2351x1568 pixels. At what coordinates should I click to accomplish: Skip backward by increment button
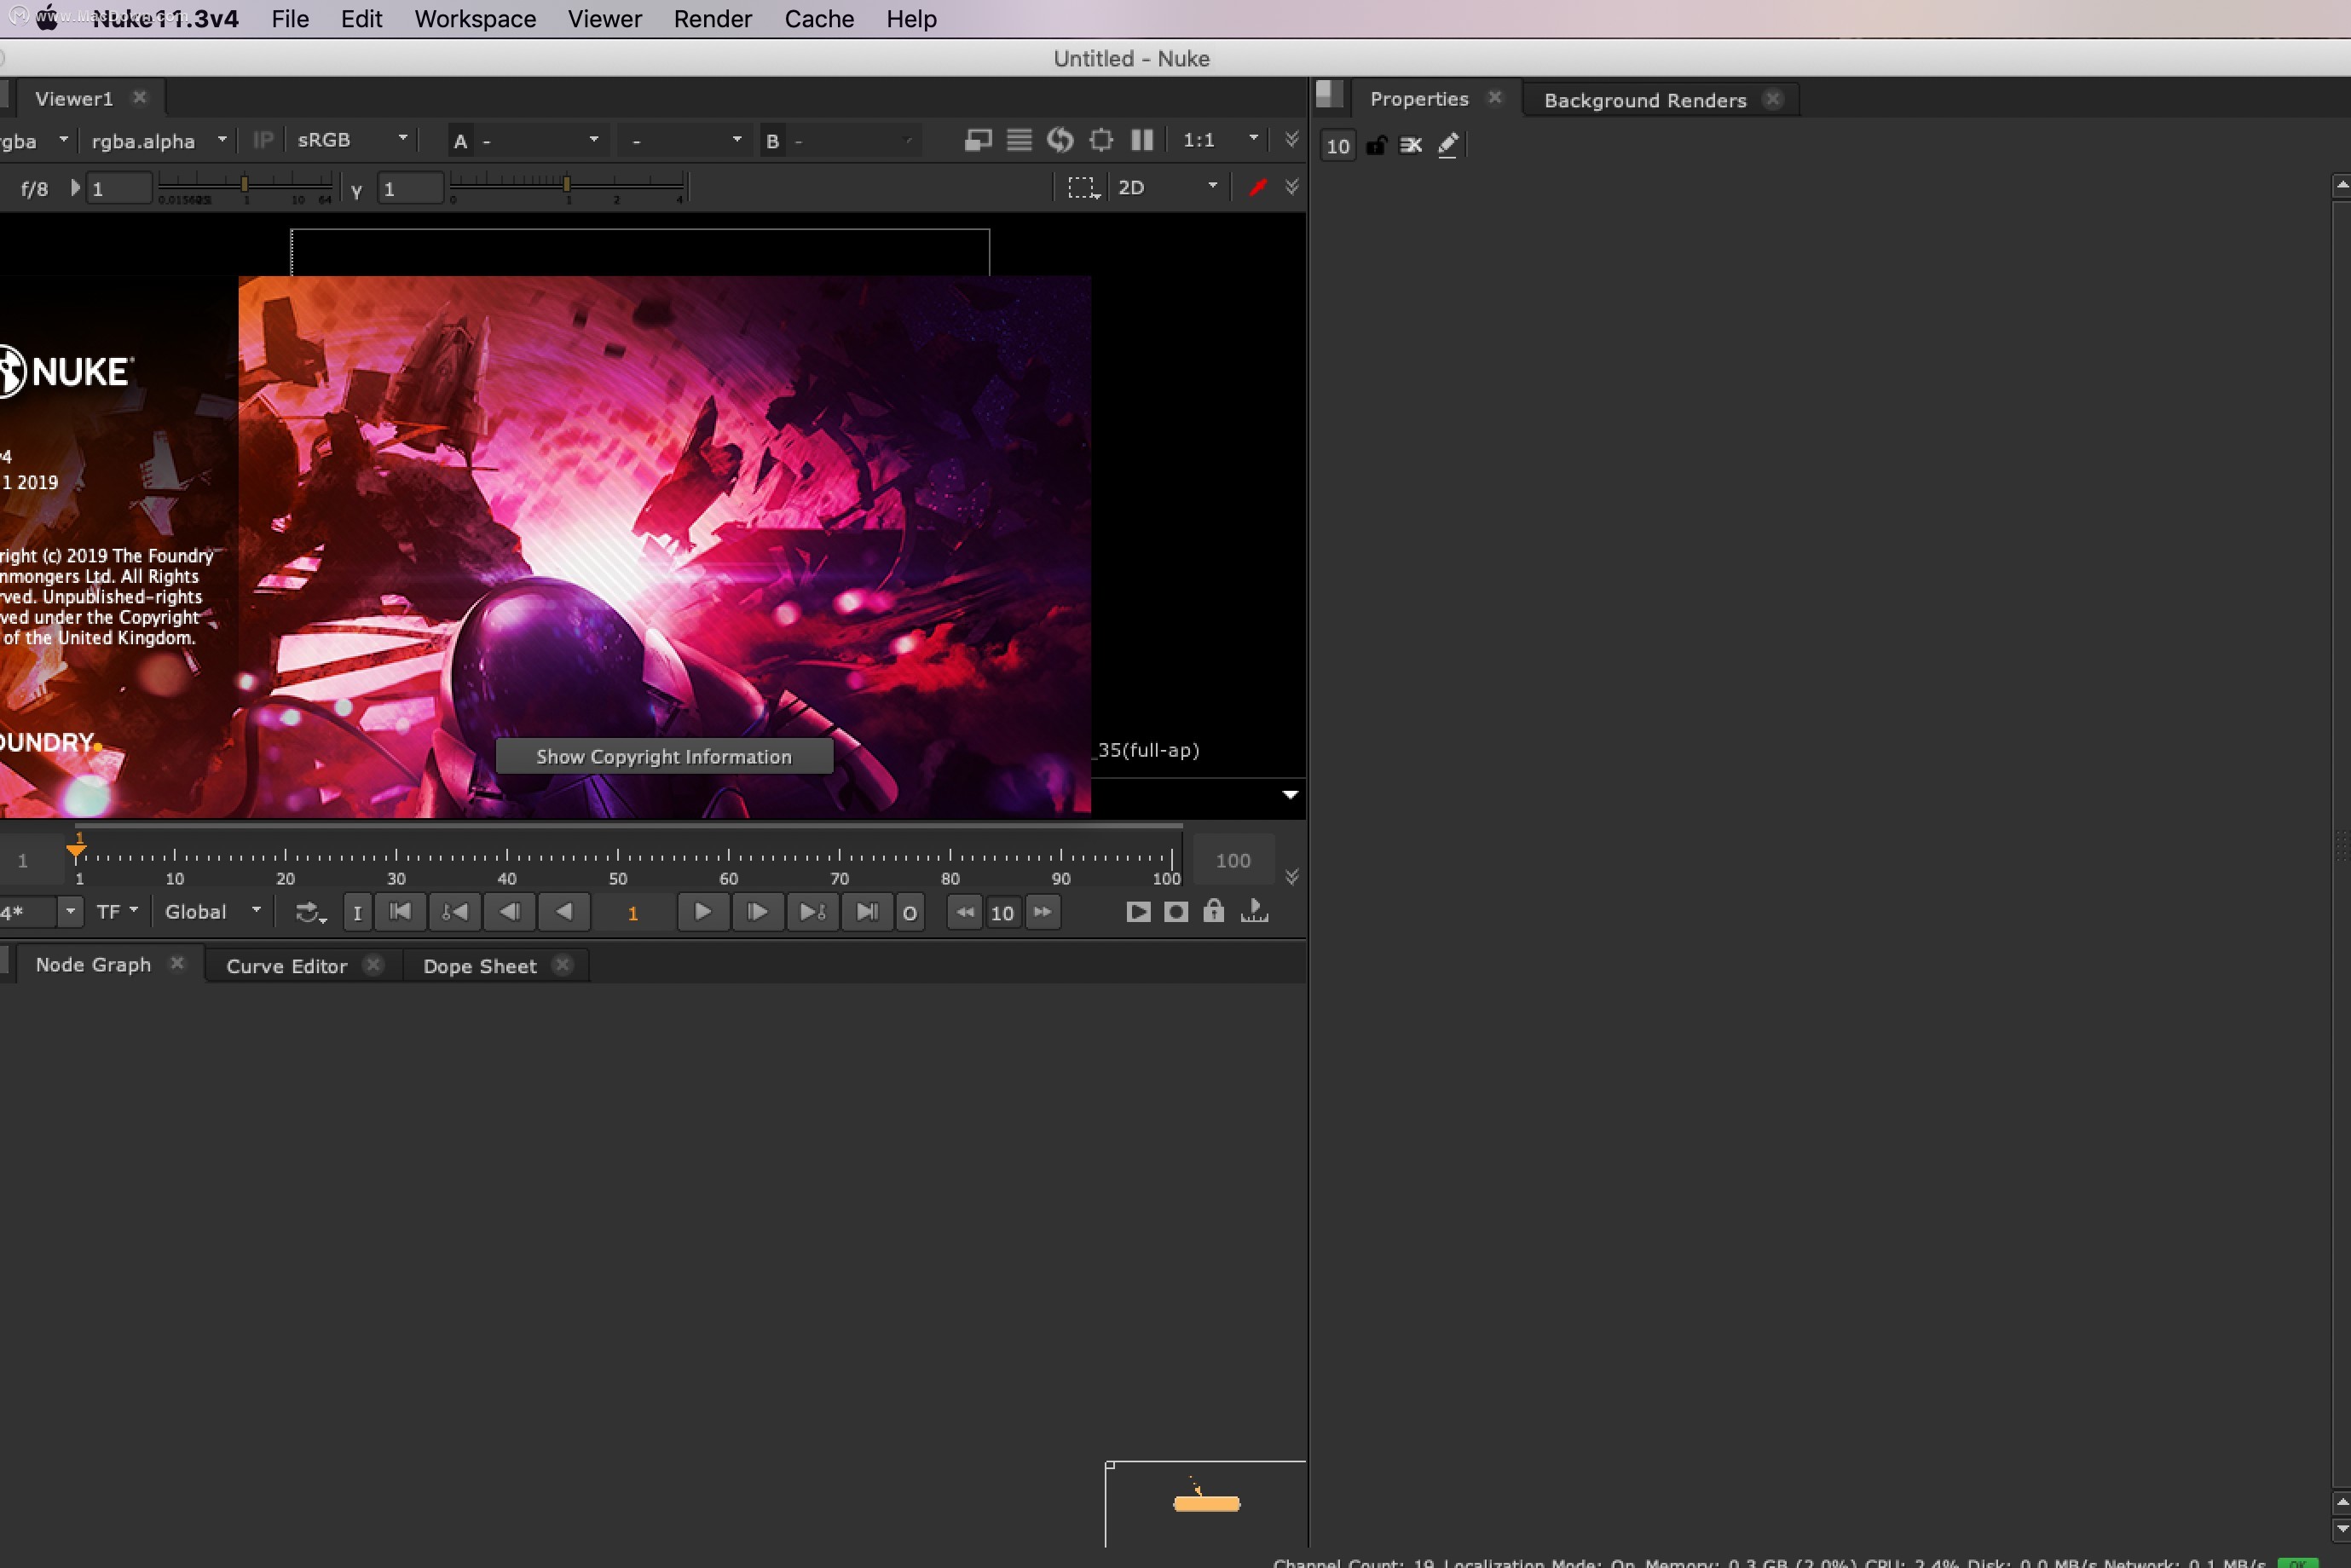pyautogui.click(x=964, y=912)
